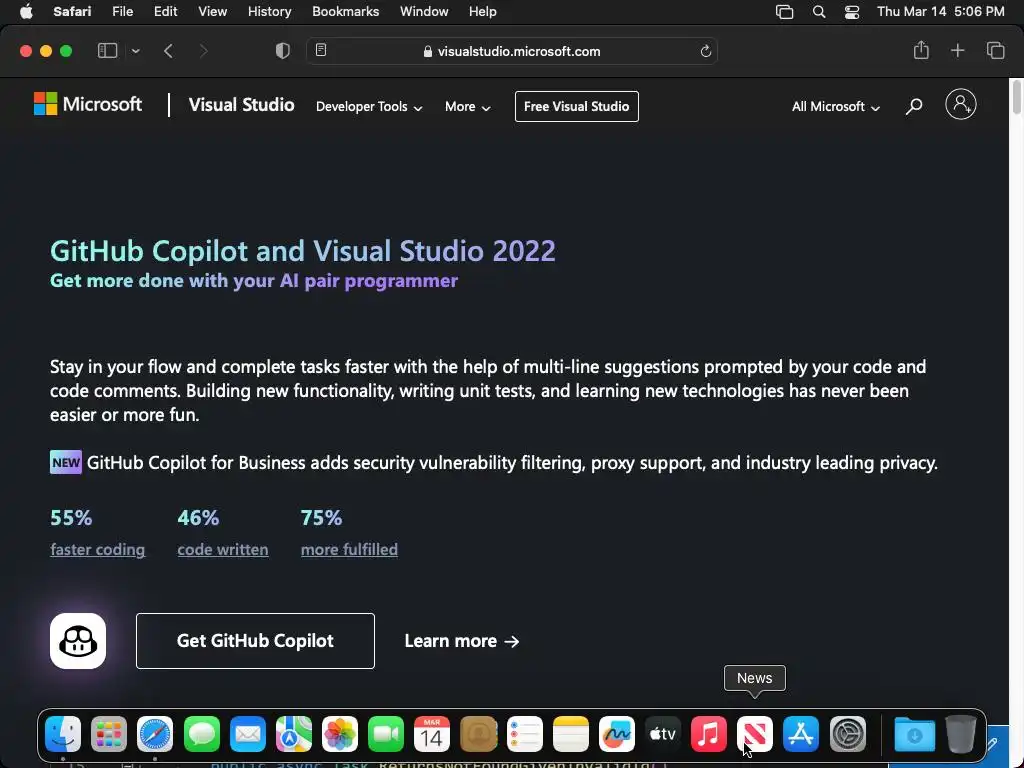Image resolution: width=1024 pixels, height=768 pixels.
Task: Open the Bookmarks menu
Action: click(x=345, y=12)
